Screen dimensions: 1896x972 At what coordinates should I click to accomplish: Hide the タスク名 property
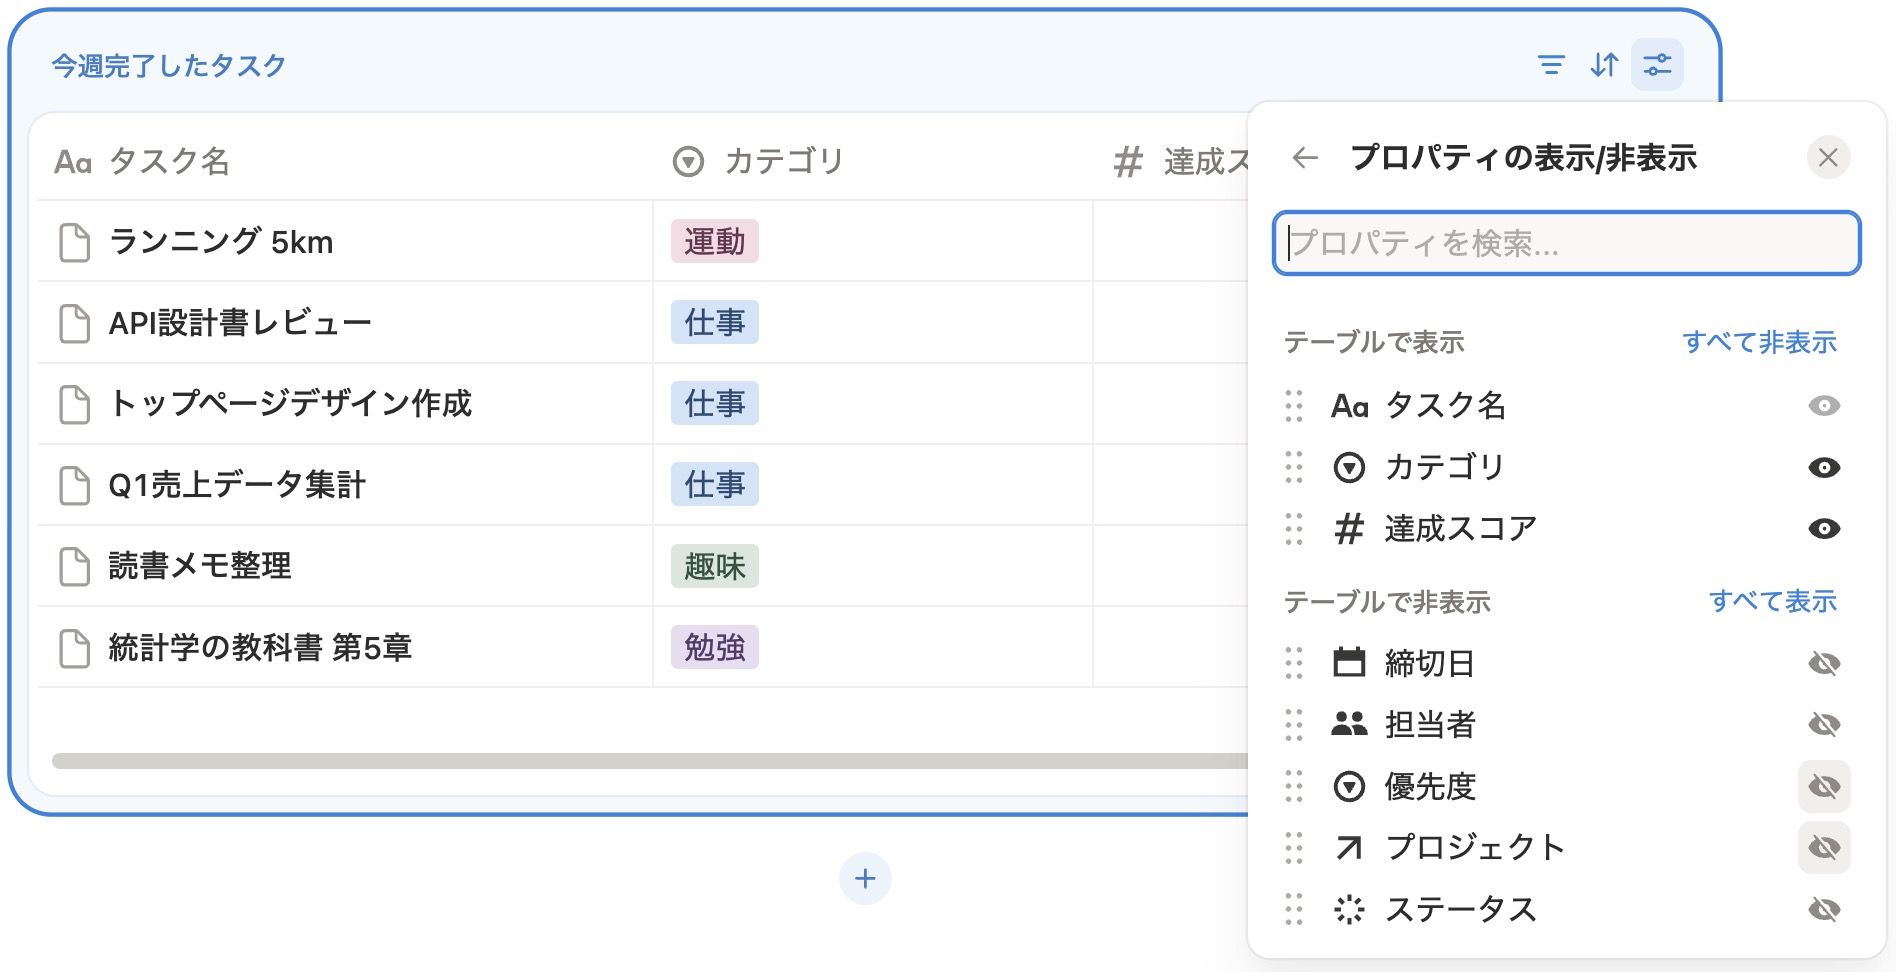coord(1823,405)
